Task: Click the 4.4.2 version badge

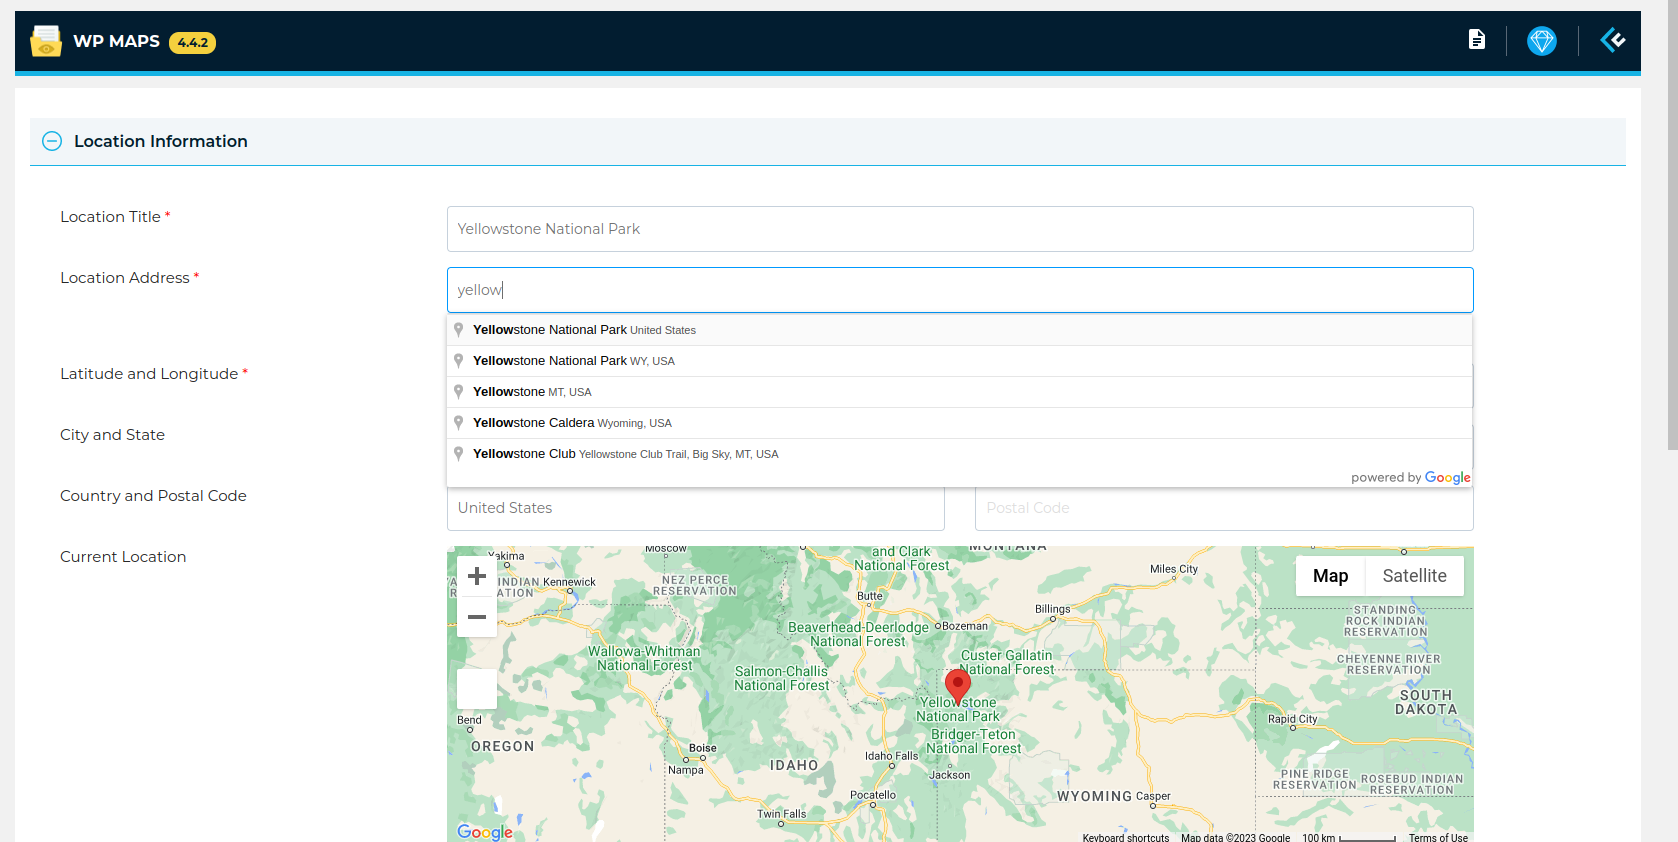Action: (193, 42)
